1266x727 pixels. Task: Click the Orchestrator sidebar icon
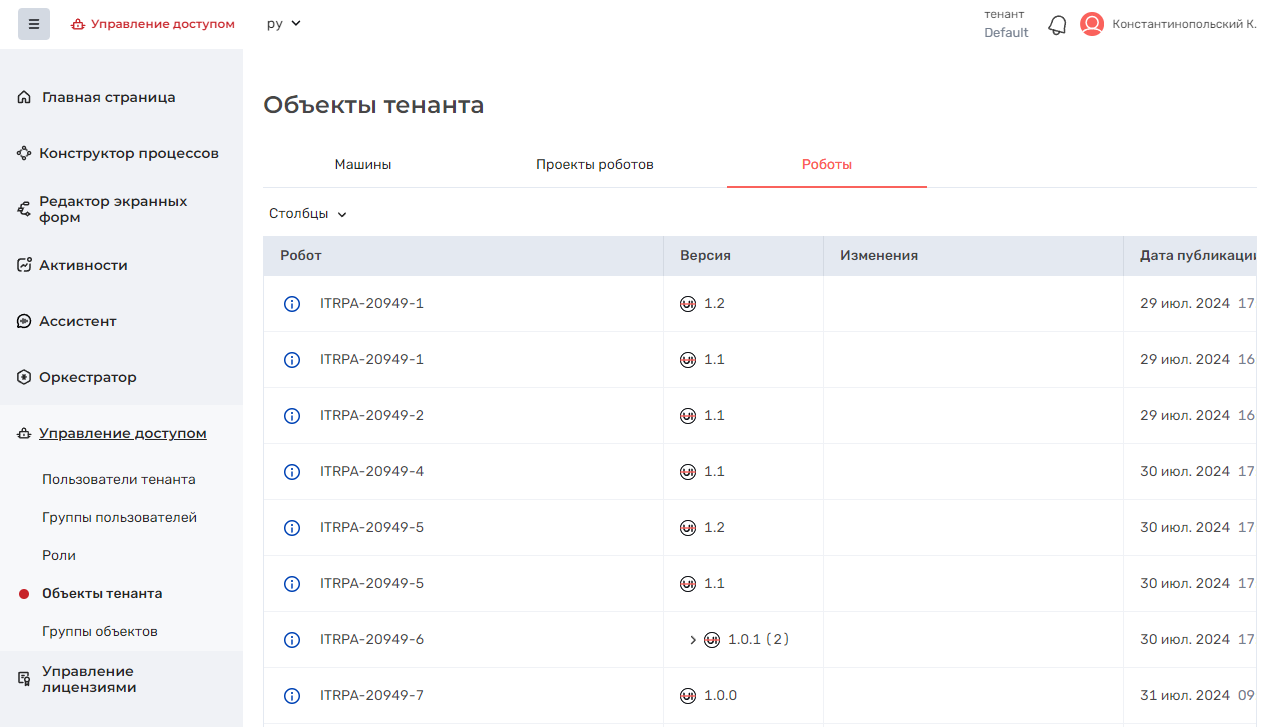click(25, 378)
